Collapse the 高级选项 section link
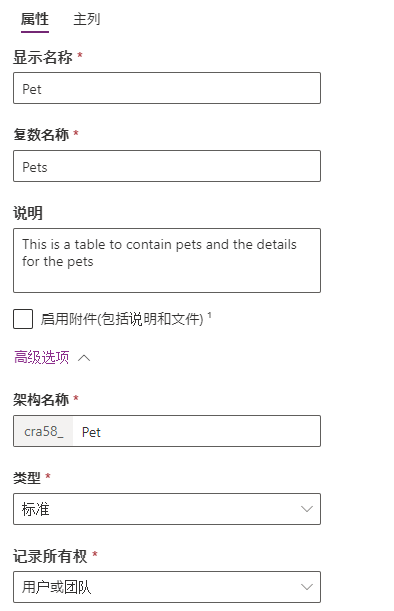This screenshot has height=611, width=394. [x=42, y=357]
